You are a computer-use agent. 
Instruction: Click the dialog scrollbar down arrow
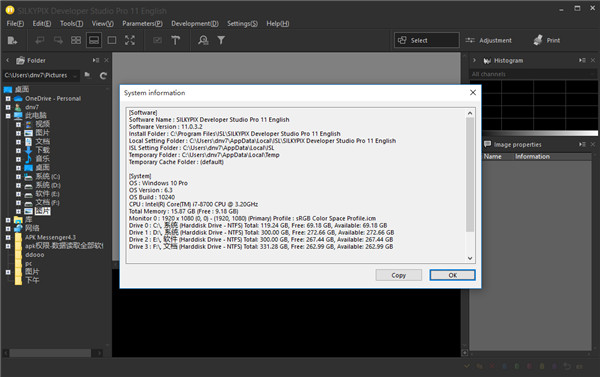click(470, 258)
